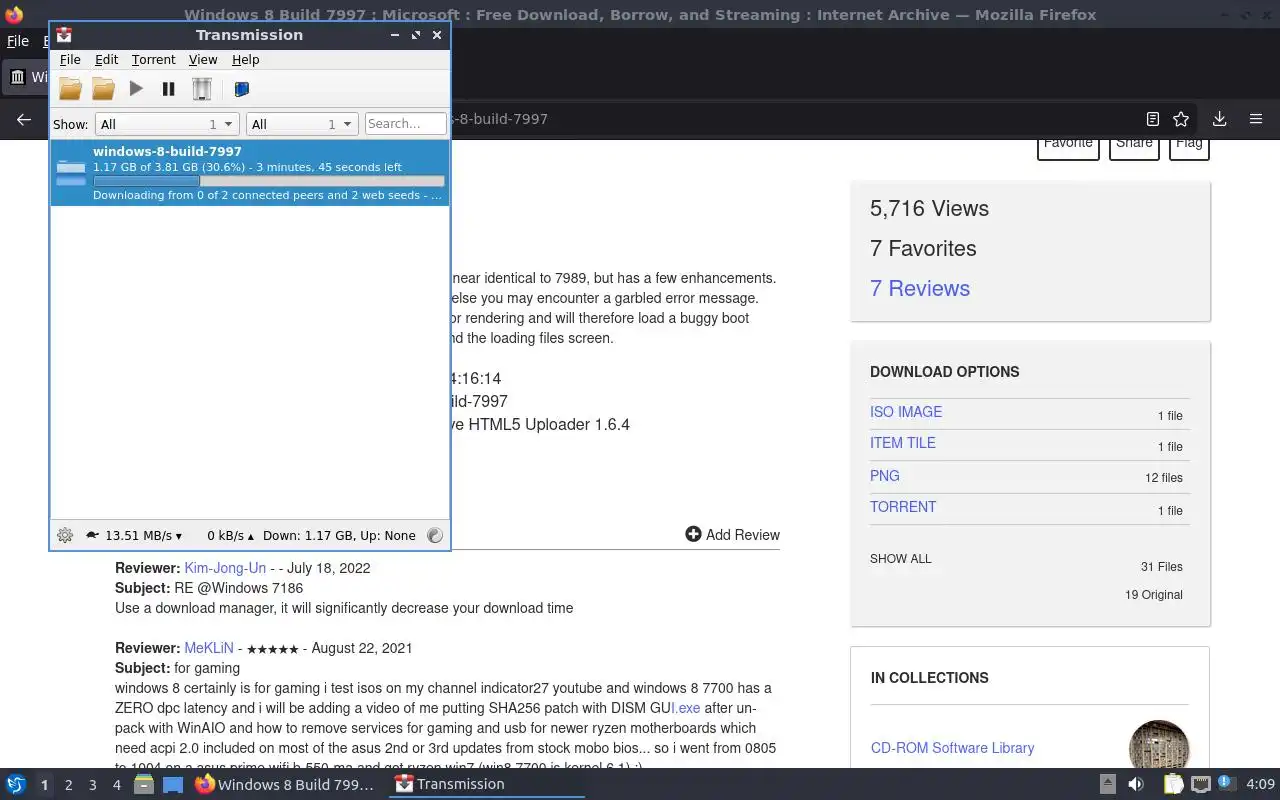Click the Share button on archive page

pyautogui.click(x=1134, y=146)
